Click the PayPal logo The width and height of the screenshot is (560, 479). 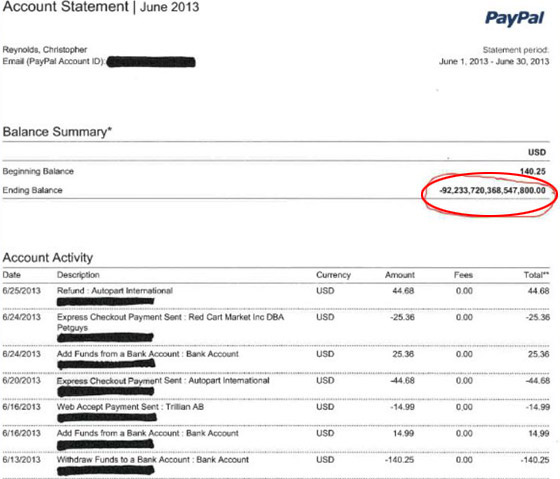click(x=514, y=18)
